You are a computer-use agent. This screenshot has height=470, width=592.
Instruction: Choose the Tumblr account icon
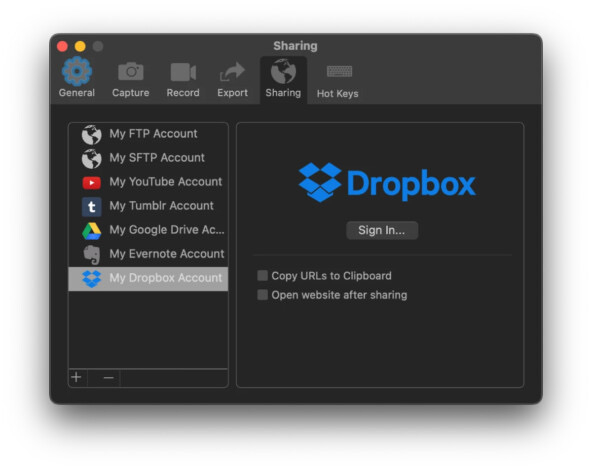click(91, 206)
